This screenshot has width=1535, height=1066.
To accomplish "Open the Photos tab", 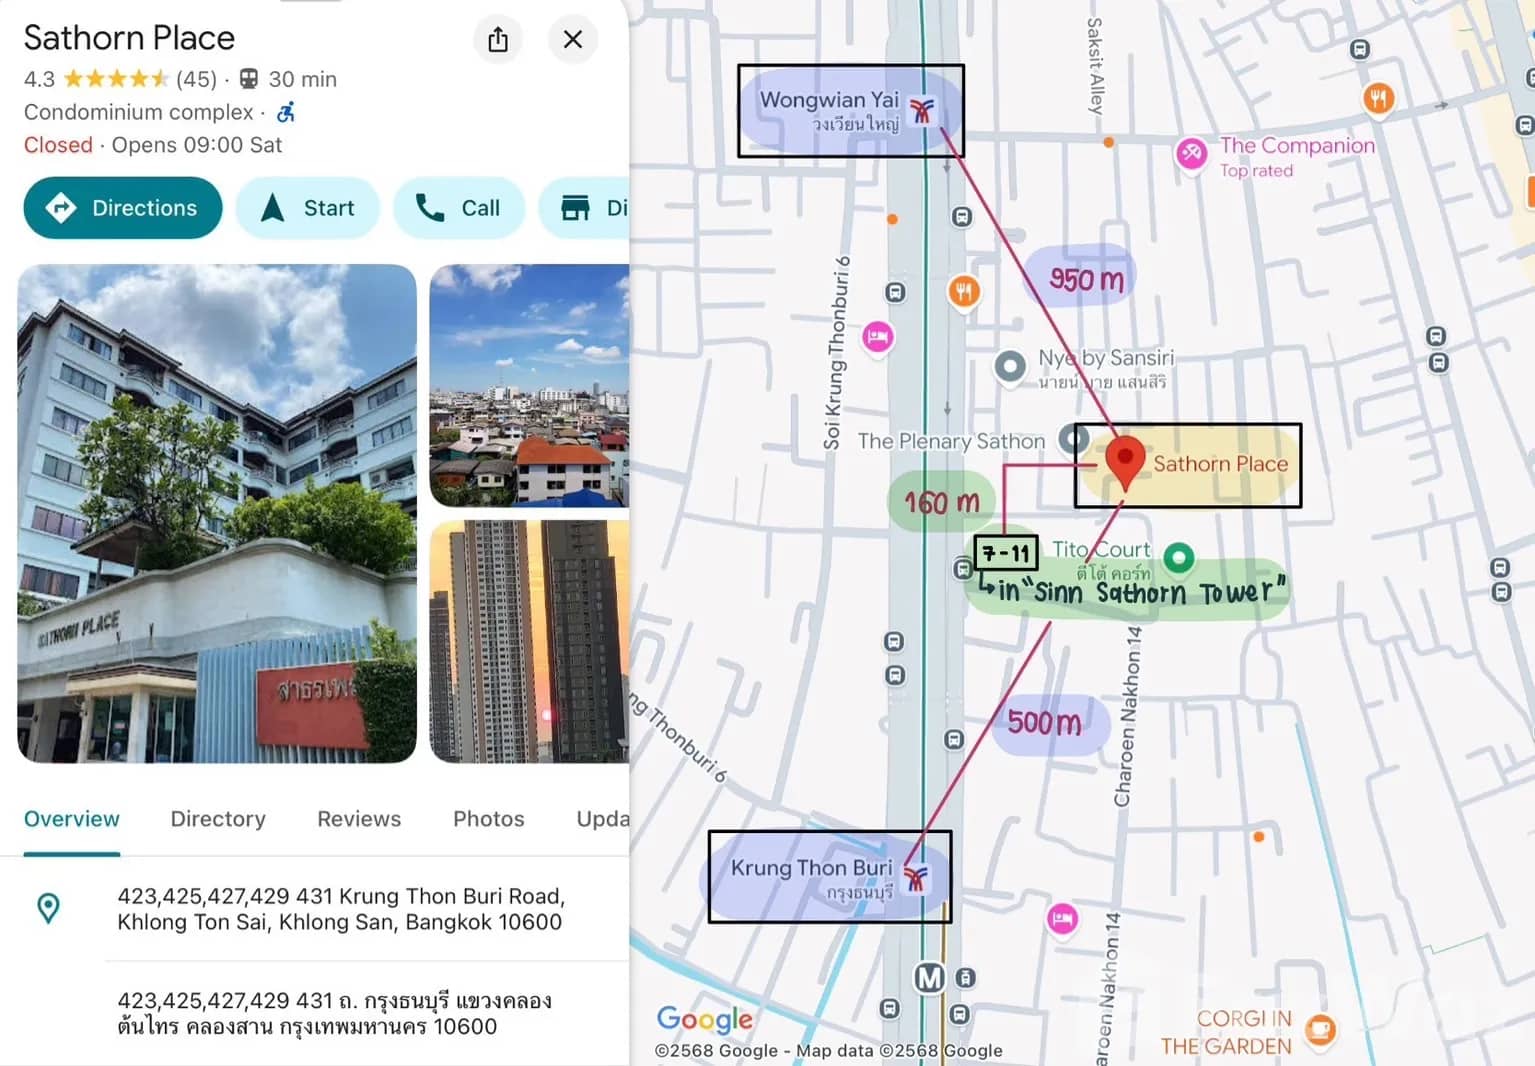I will tap(488, 819).
